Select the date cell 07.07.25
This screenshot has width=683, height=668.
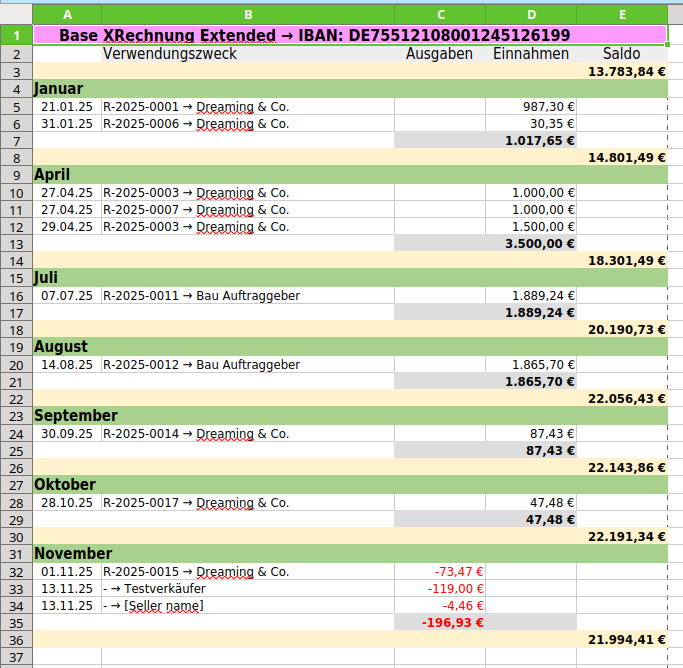coord(67,296)
